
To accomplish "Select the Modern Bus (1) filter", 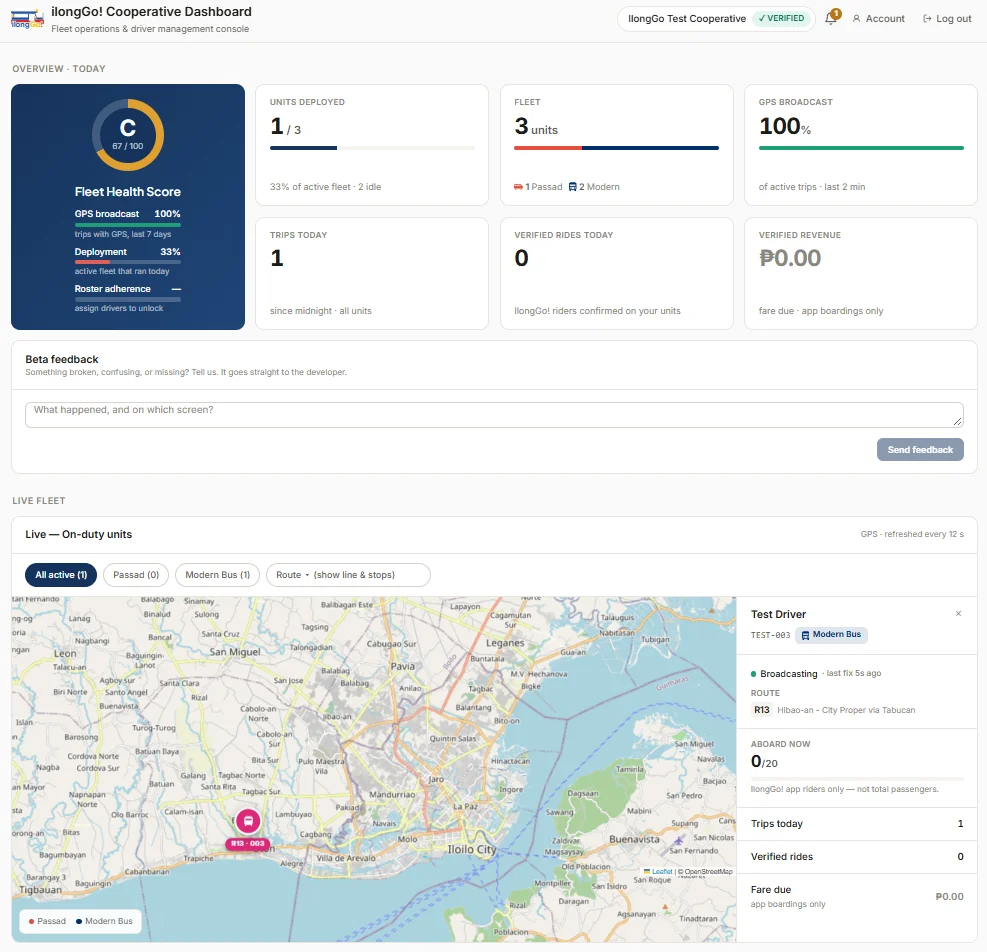I will tap(217, 575).
